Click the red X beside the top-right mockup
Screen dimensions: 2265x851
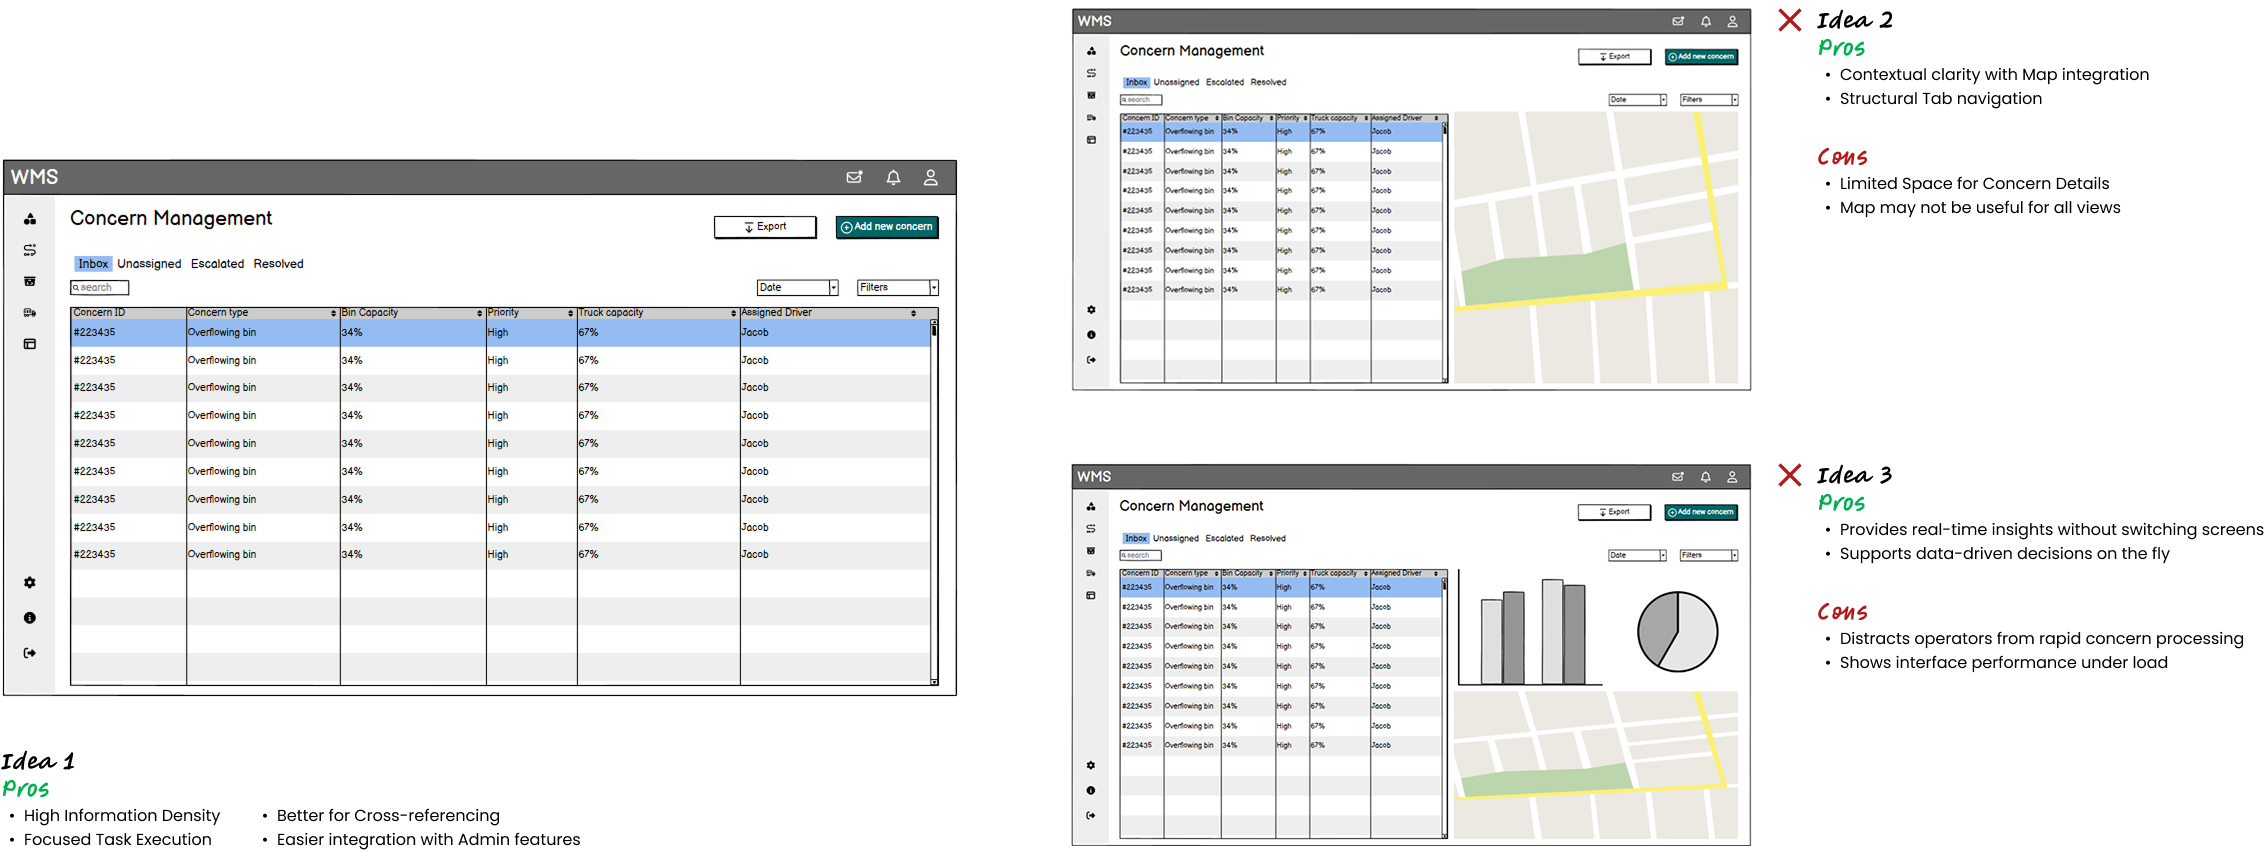[x=1790, y=20]
